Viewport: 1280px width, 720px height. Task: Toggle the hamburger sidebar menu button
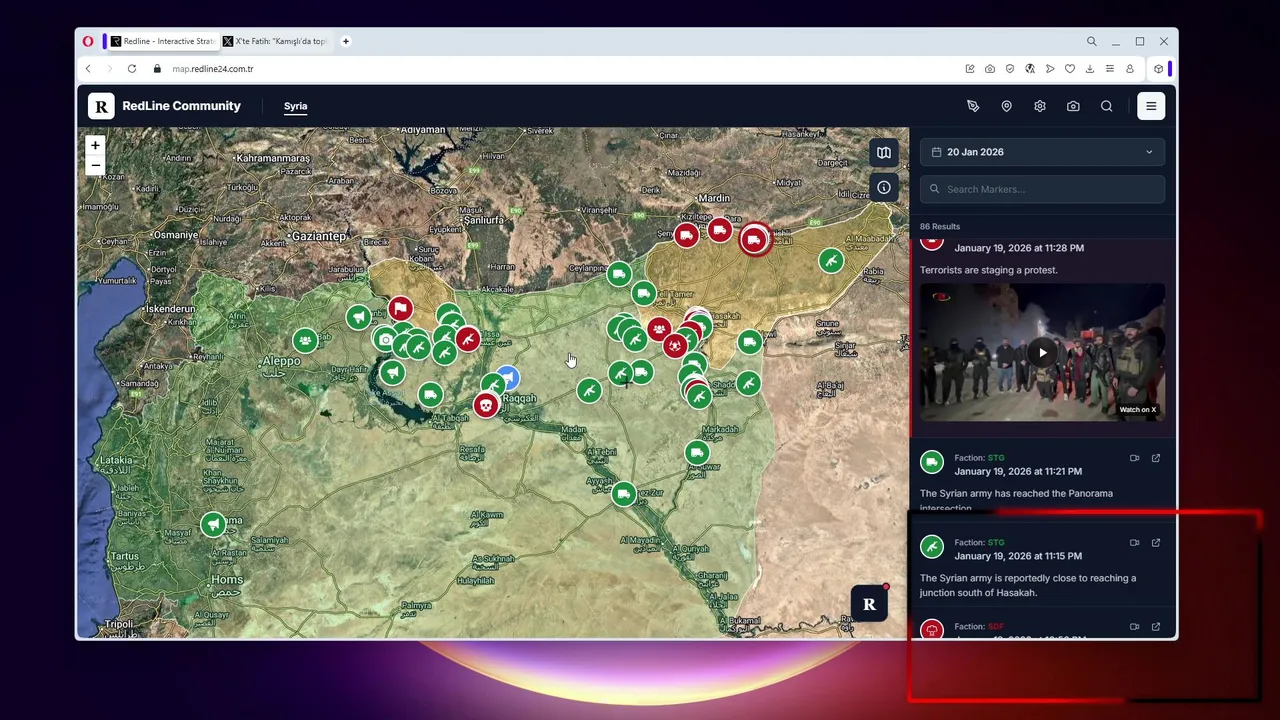1151,106
